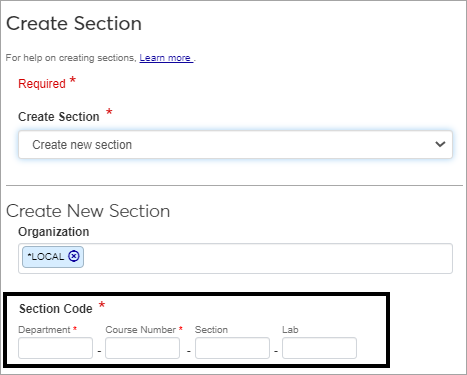Remove the *LOCAL organization tag
The width and height of the screenshot is (467, 375).
point(74,256)
